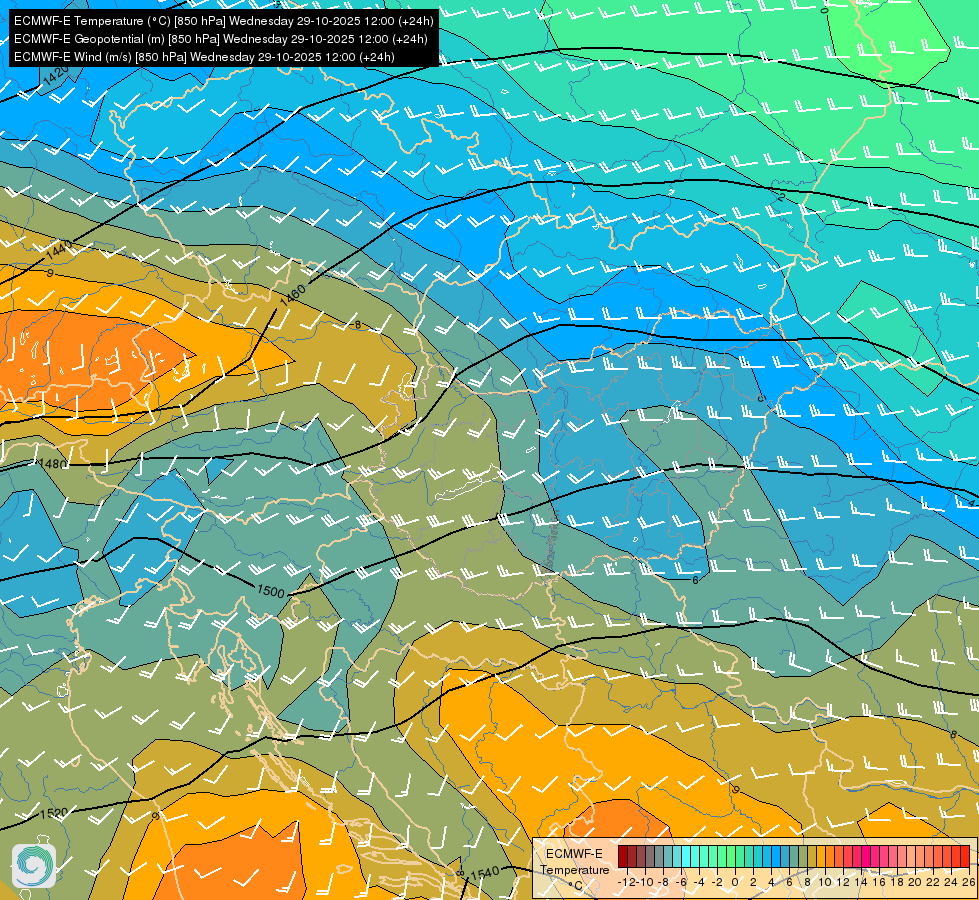Select the ECMWF-E Geopotential (m) header line
Screen dimensions: 979x900
[x=220, y=39]
